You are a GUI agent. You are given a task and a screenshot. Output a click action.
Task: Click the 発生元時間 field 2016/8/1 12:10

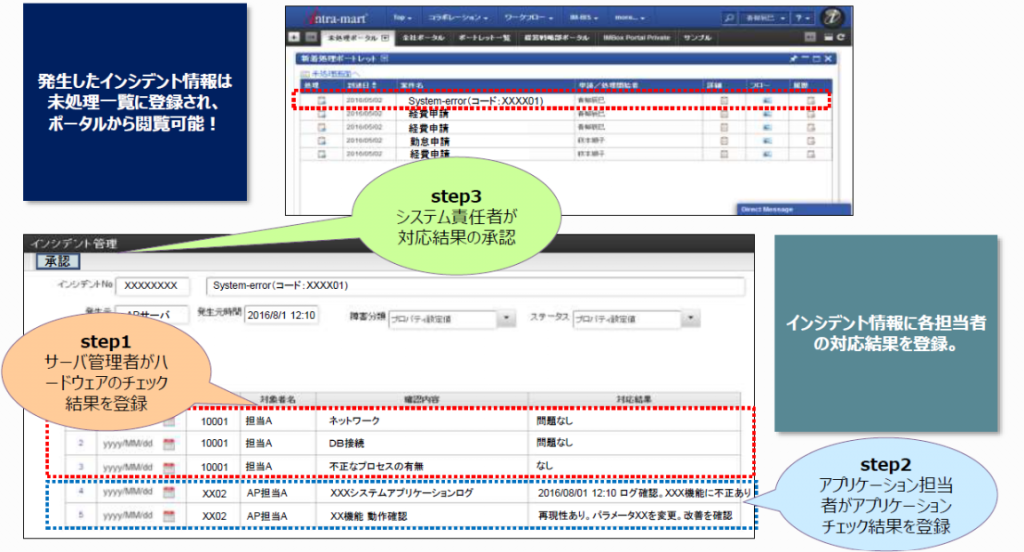pos(281,315)
